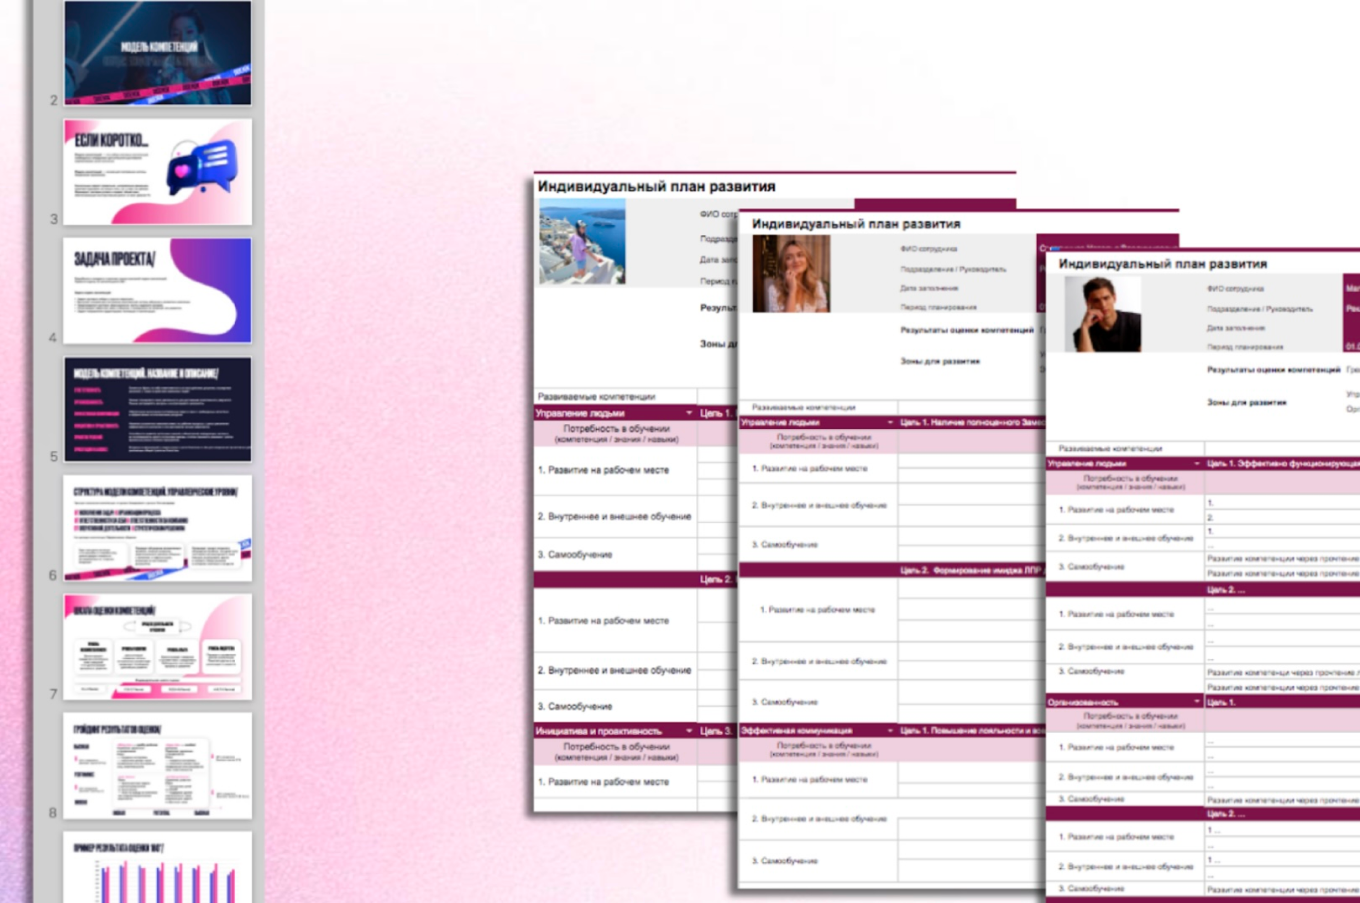This screenshot has height=903, width=1360.
Task: Open slide 9 thumbnail with bar chart
Action: pos(157,867)
